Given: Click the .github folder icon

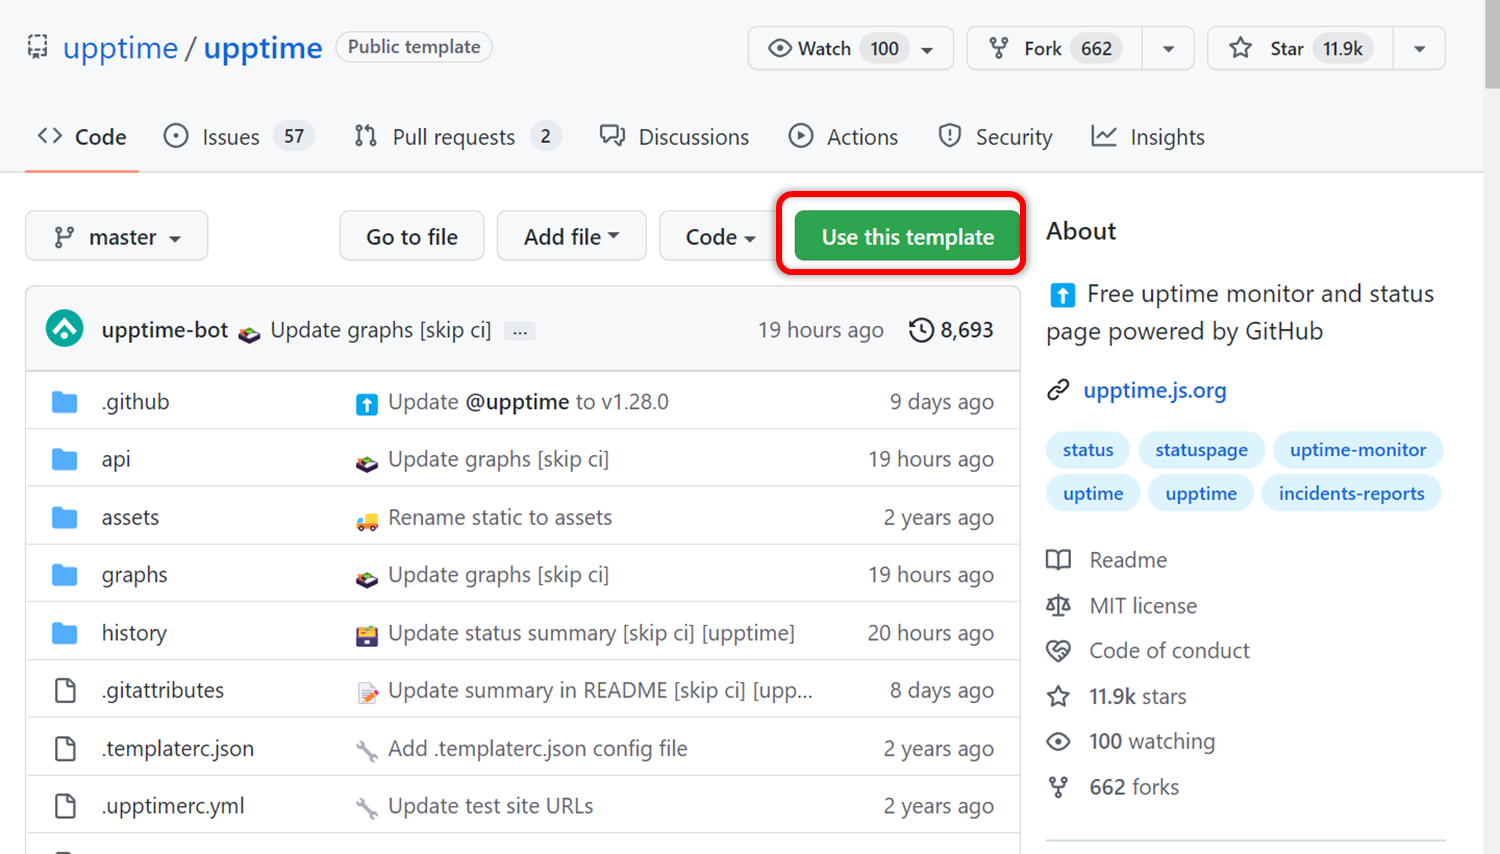Looking at the screenshot, I should coord(65,402).
